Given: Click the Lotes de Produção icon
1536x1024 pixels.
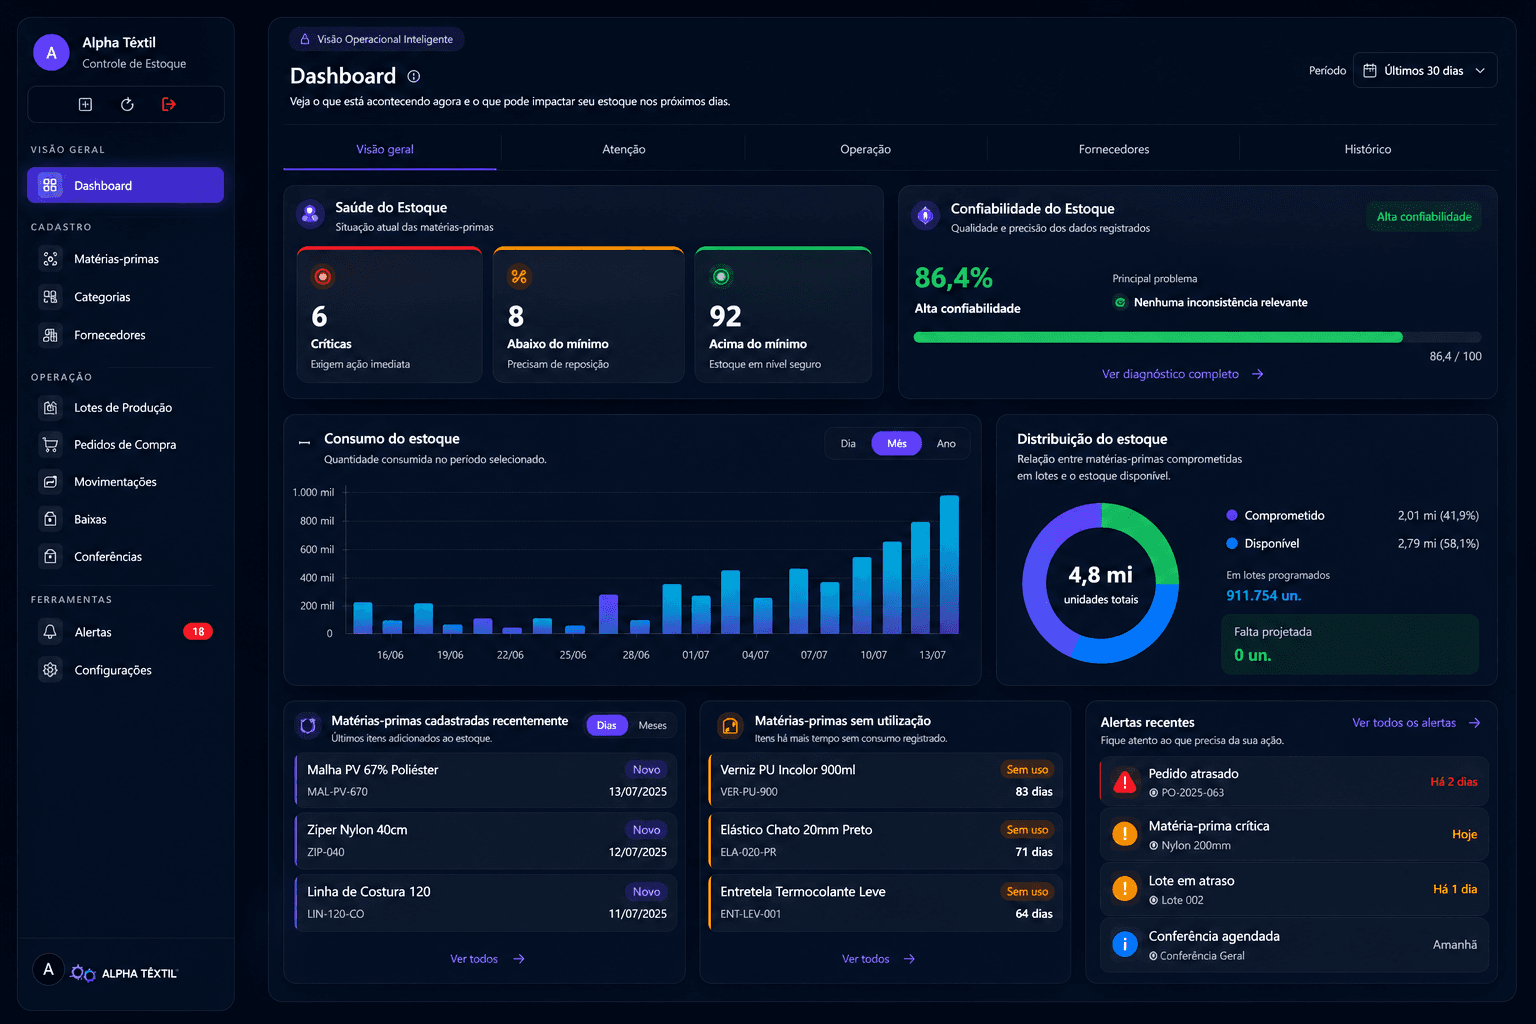Looking at the screenshot, I should (x=50, y=407).
